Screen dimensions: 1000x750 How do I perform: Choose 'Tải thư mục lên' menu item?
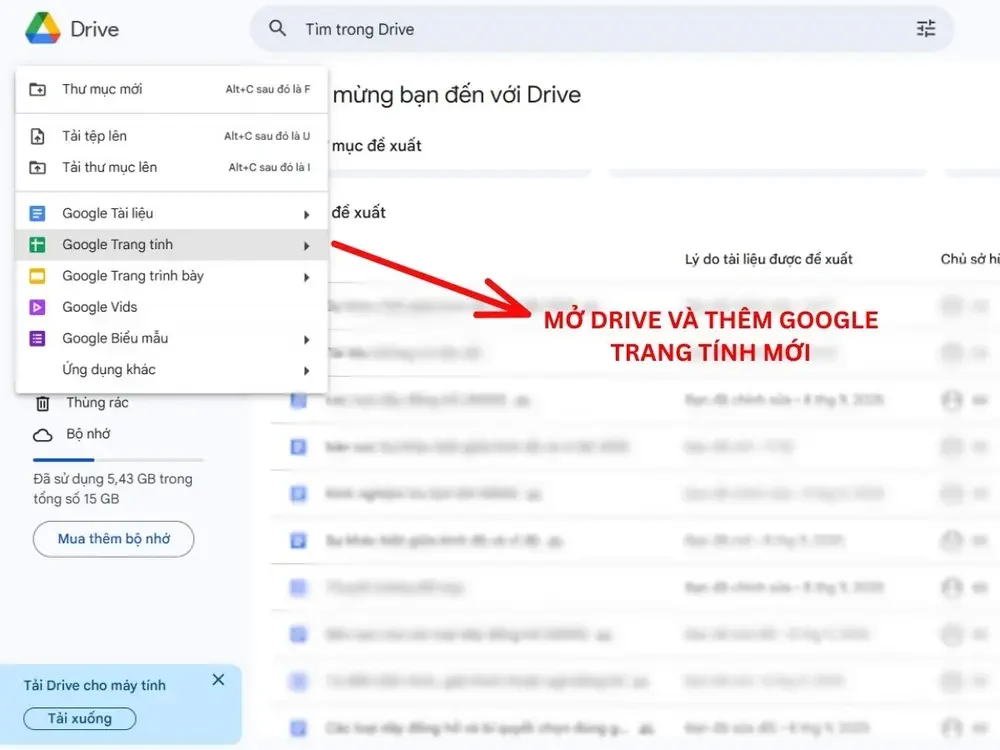(172, 167)
